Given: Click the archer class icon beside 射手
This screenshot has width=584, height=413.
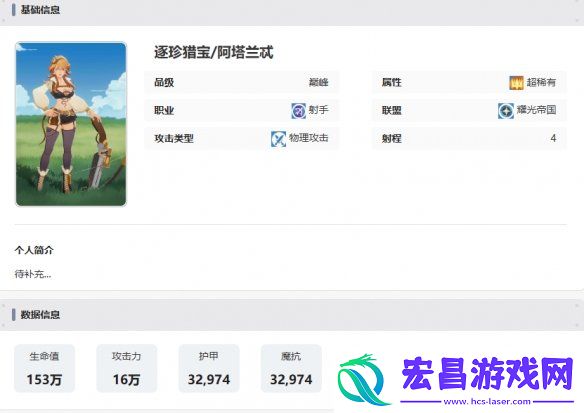Looking at the screenshot, I should [x=298, y=111].
